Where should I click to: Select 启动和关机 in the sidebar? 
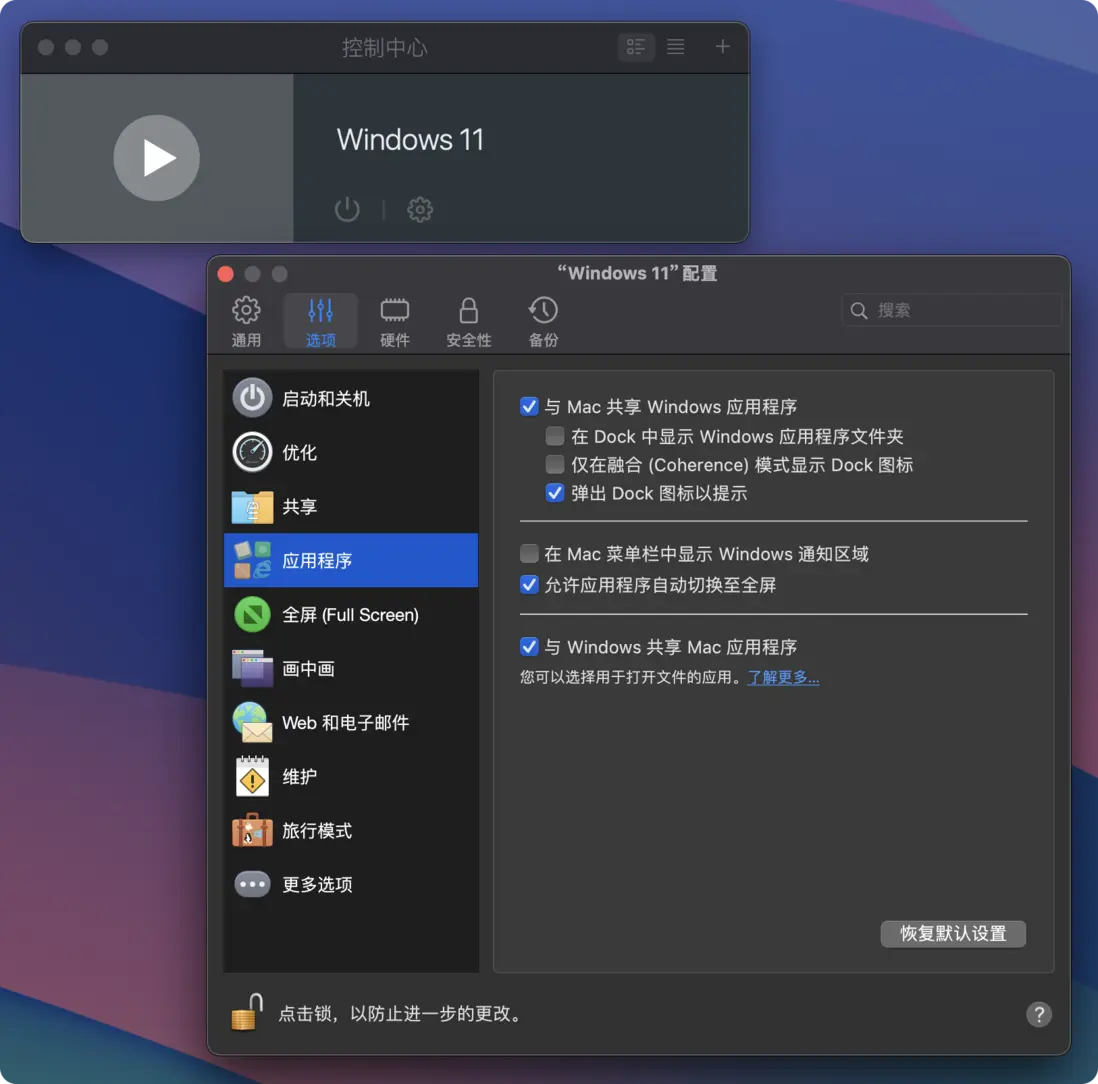click(x=351, y=398)
